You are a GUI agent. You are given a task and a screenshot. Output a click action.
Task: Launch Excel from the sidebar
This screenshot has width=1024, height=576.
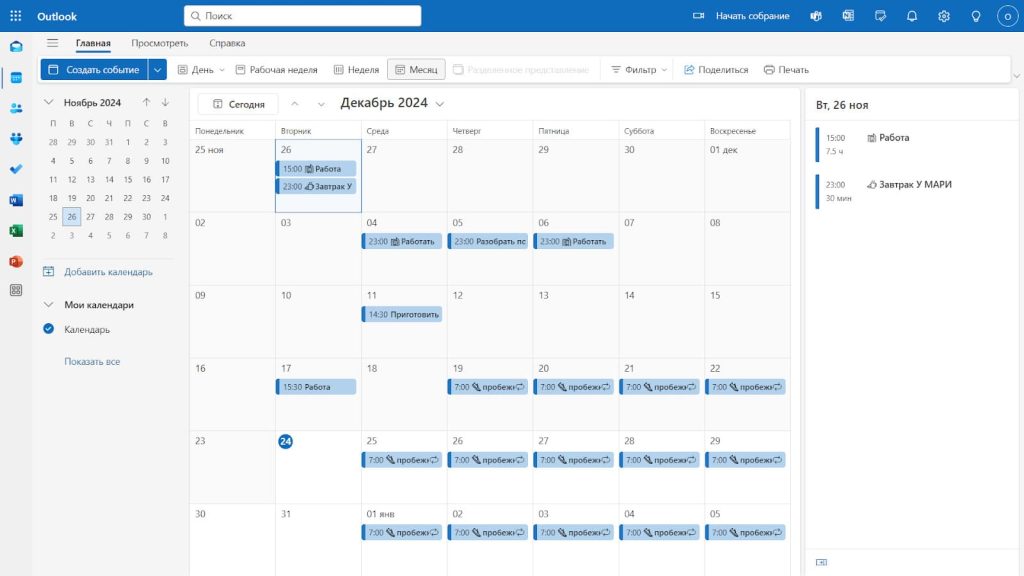(16, 231)
